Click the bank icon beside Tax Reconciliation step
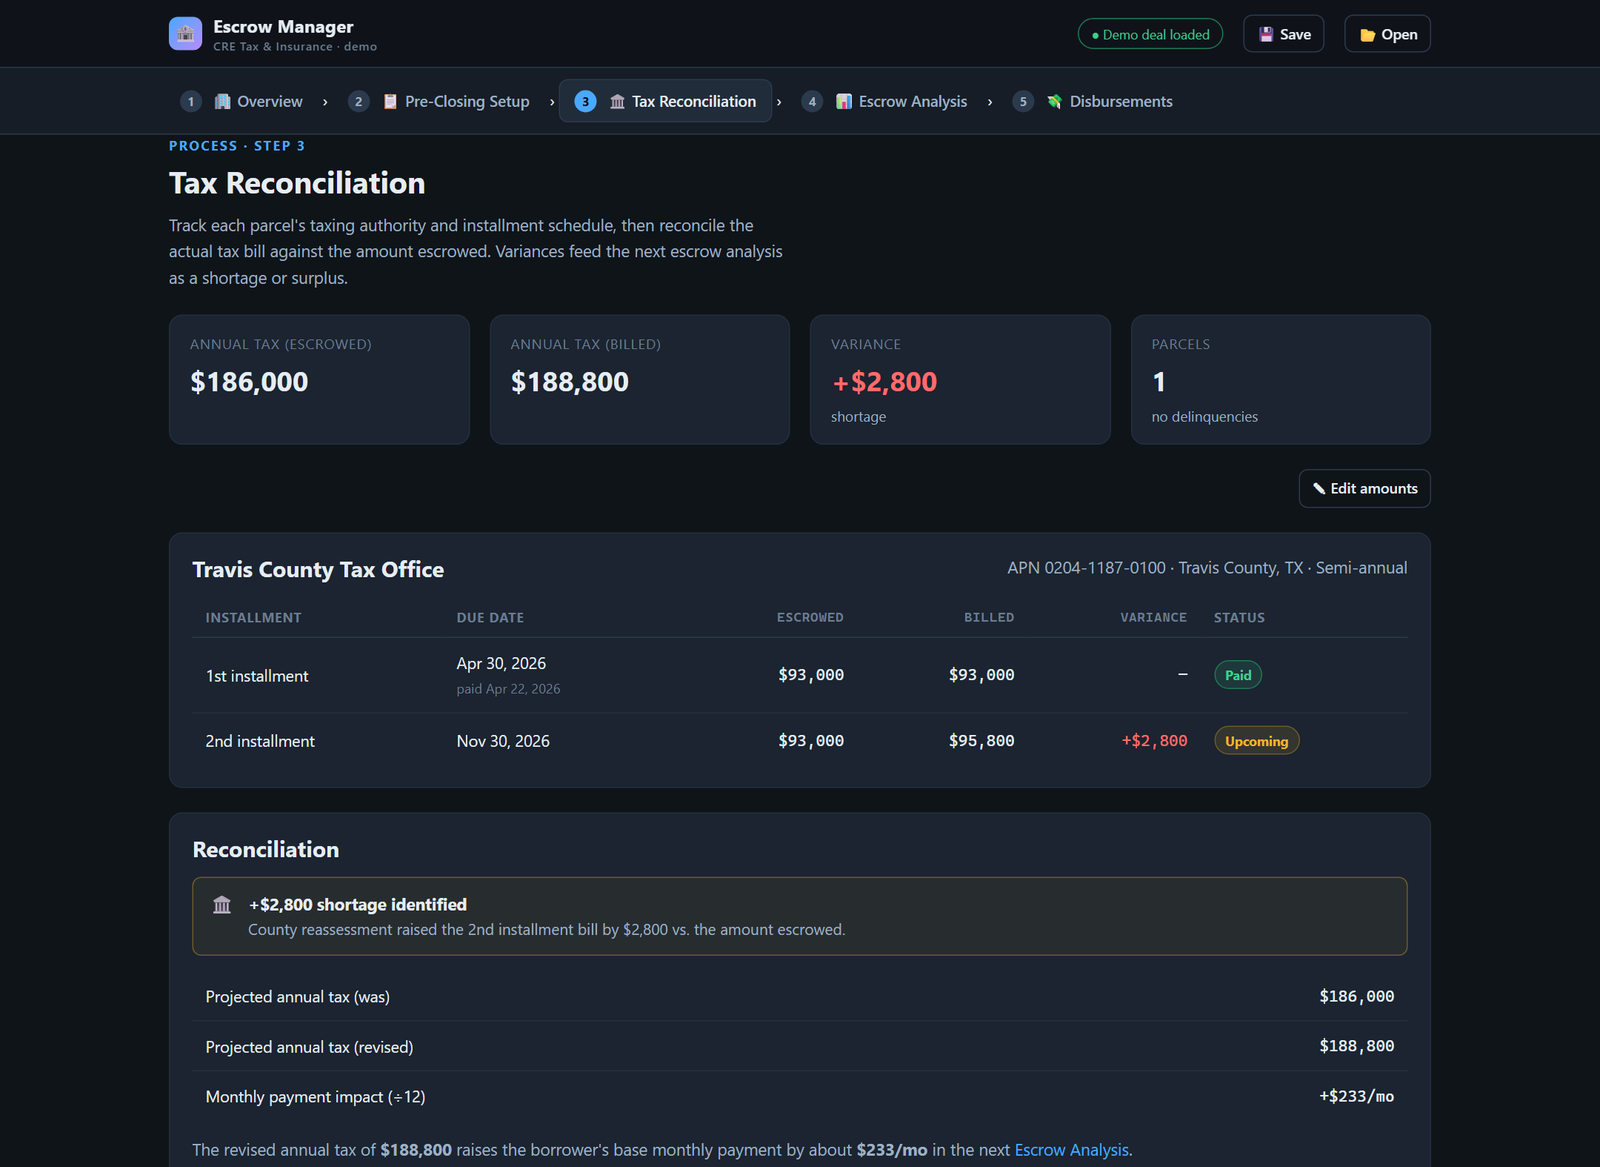Screen dimensions: 1600x1167 coord(617,101)
